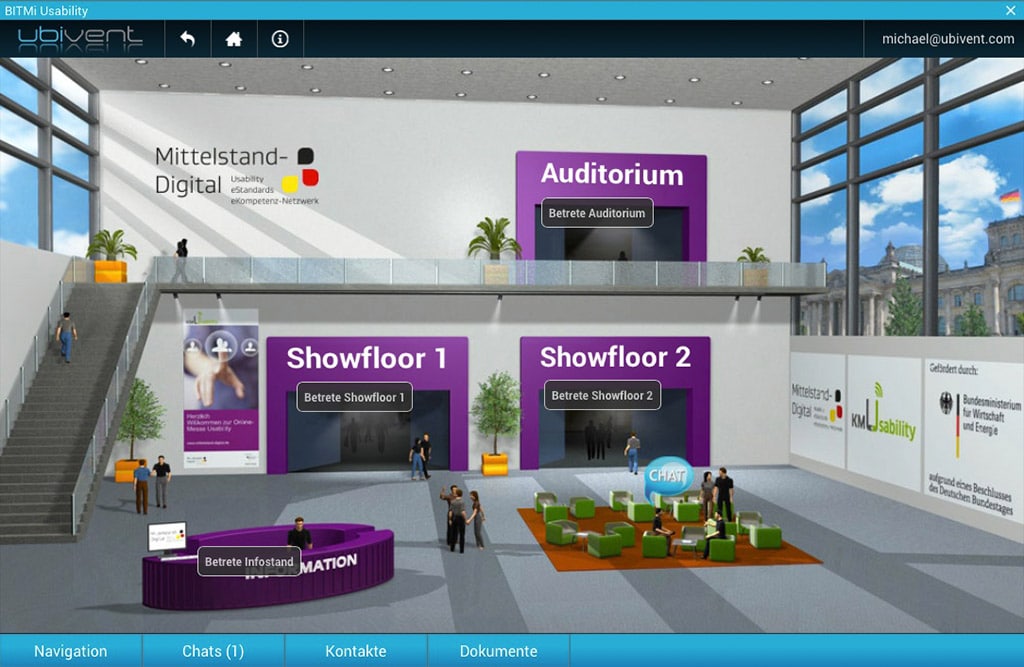1024x667 pixels.
Task: Click the Mittelstand-Digital logo on the upper wall
Action: [236, 175]
